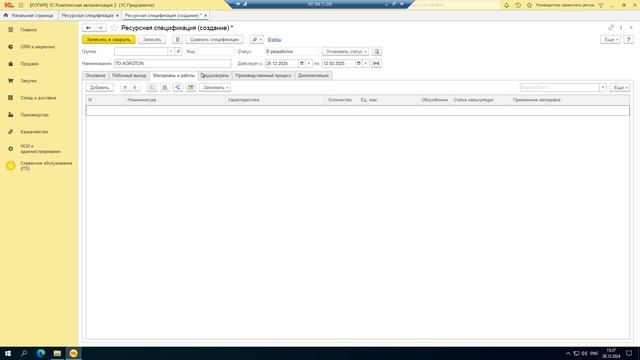Click Добавить button in table toolbar

(x=99, y=88)
